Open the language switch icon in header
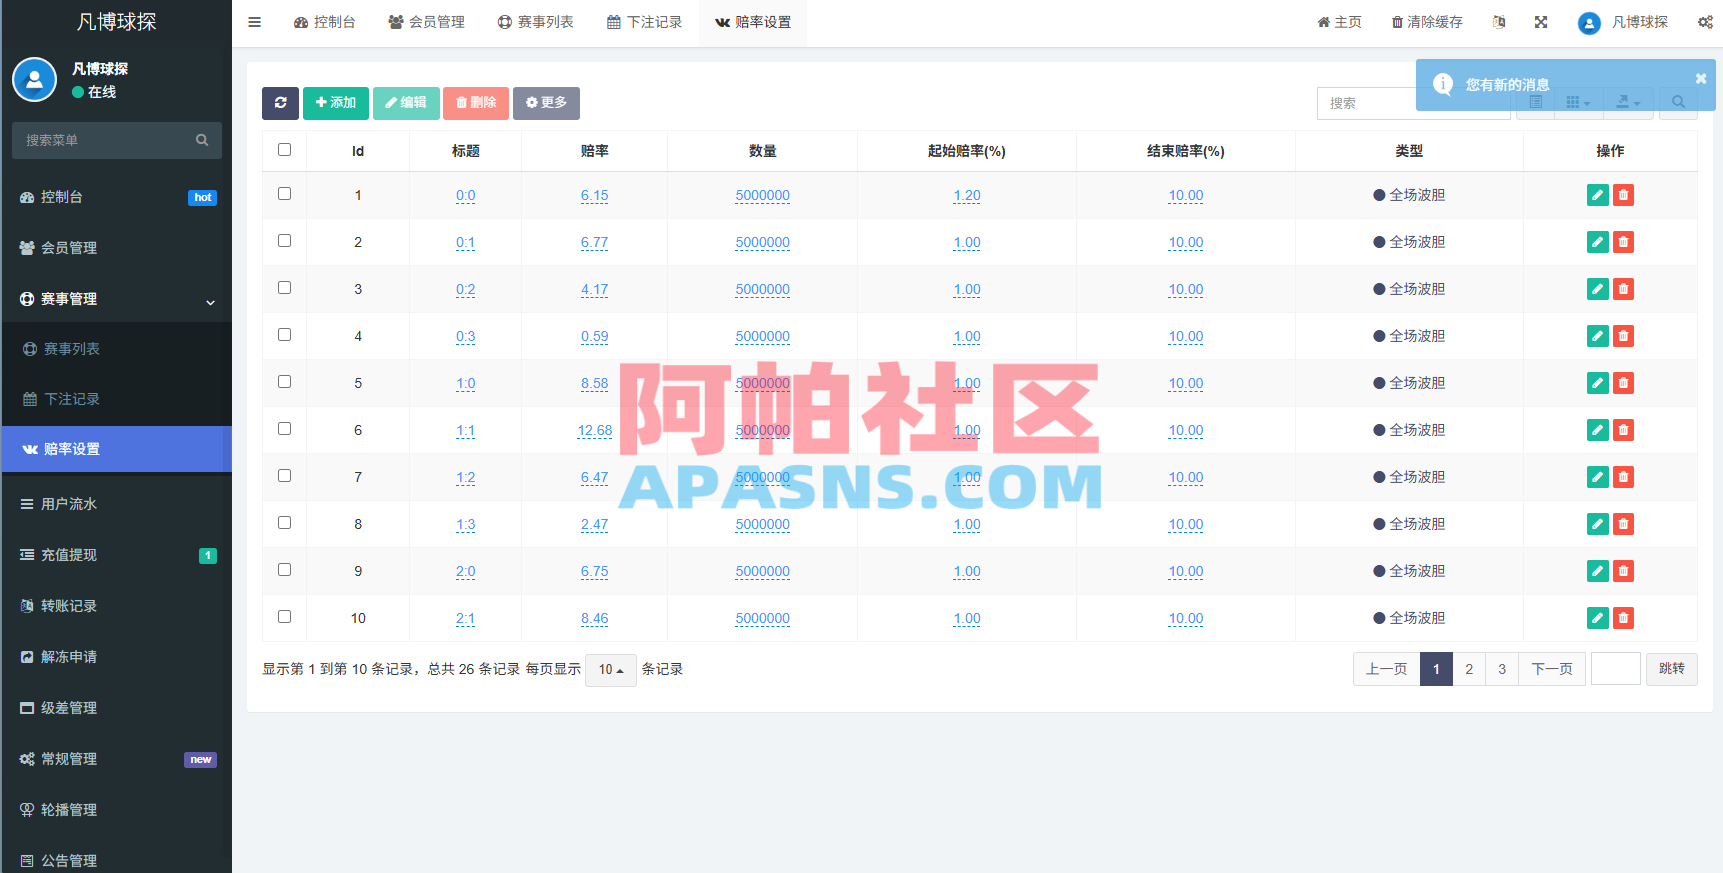Viewport: 1723px width, 873px height. click(x=1499, y=22)
